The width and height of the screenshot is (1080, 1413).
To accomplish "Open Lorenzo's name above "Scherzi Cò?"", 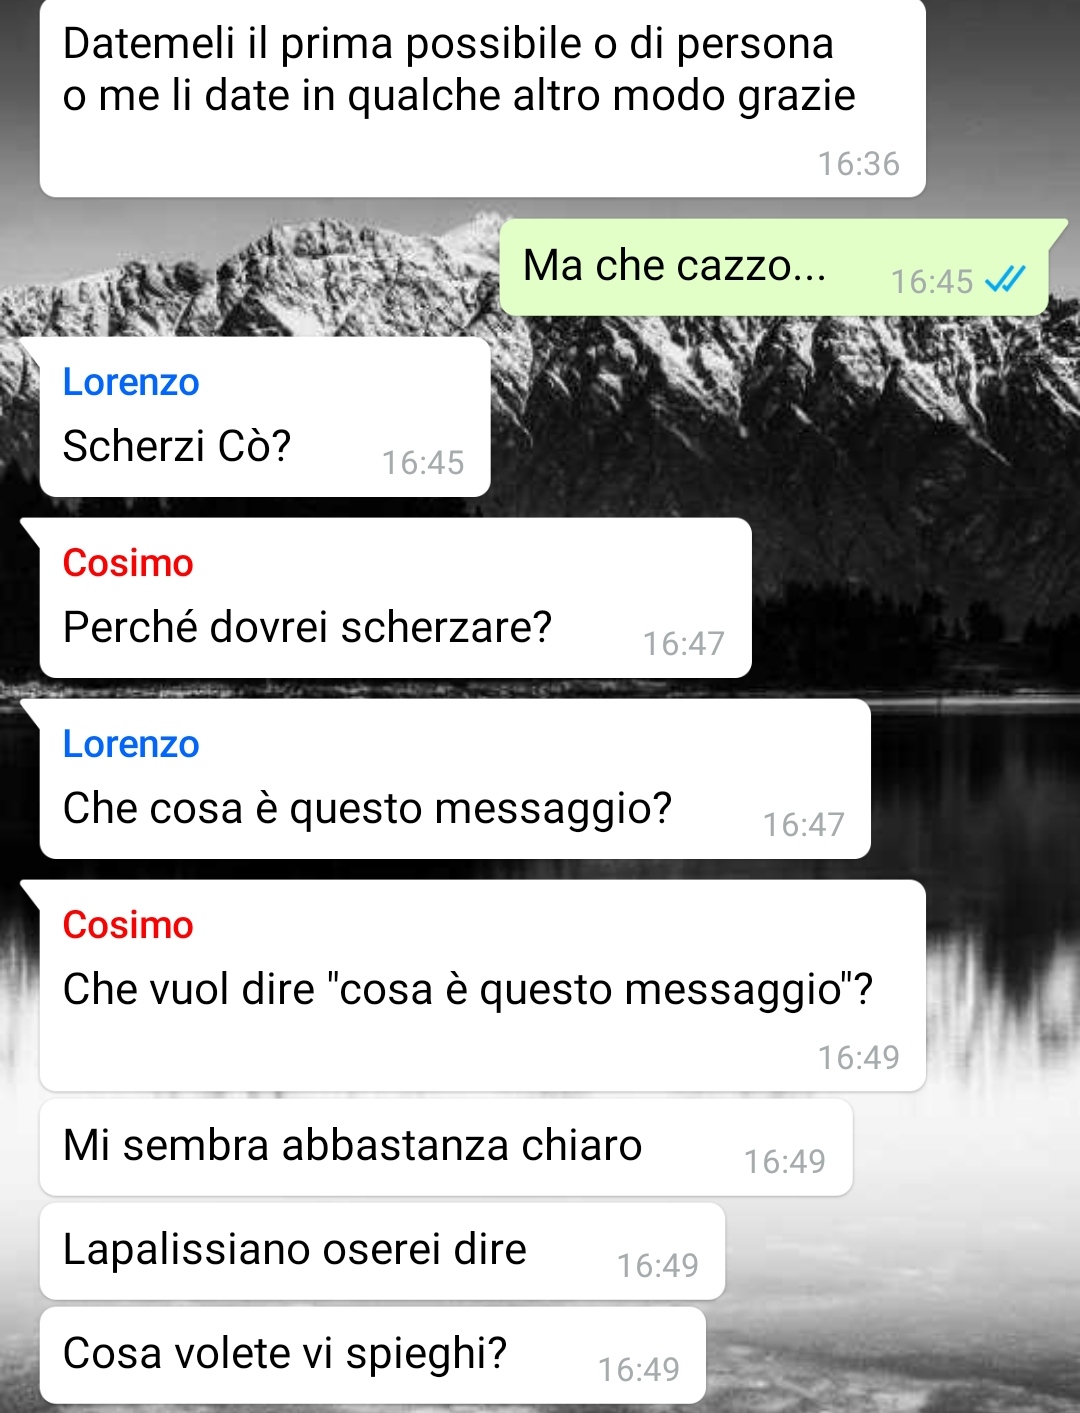I will 131,382.
